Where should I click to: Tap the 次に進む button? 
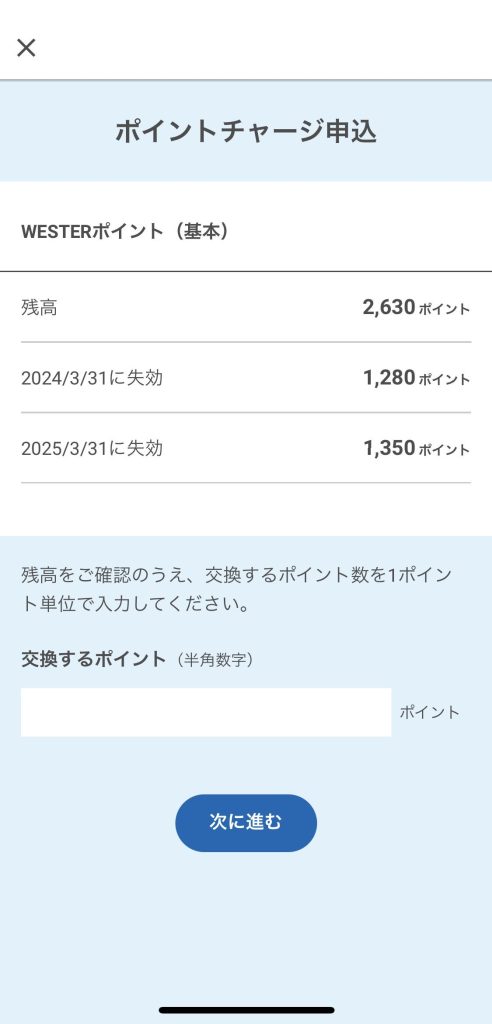(x=246, y=823)
